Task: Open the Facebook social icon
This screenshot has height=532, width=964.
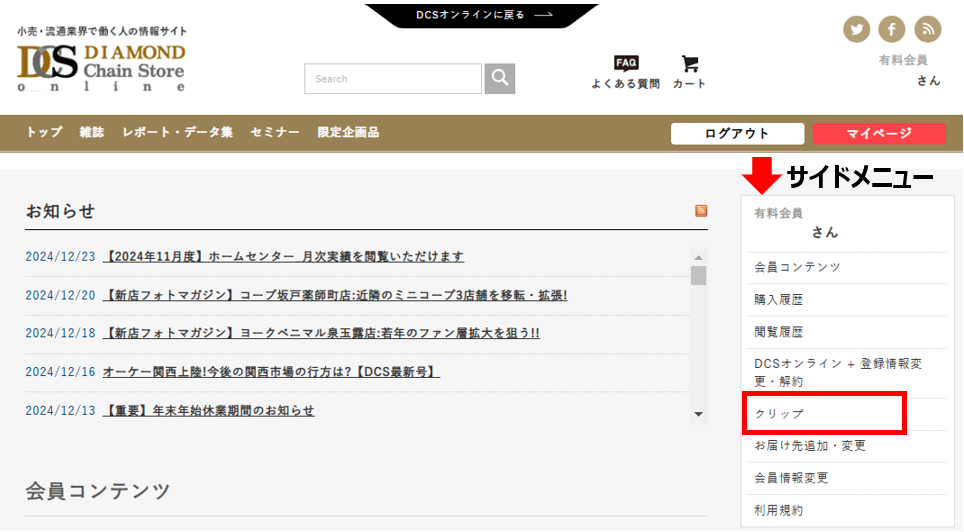Action: click(x=892, y=30)
